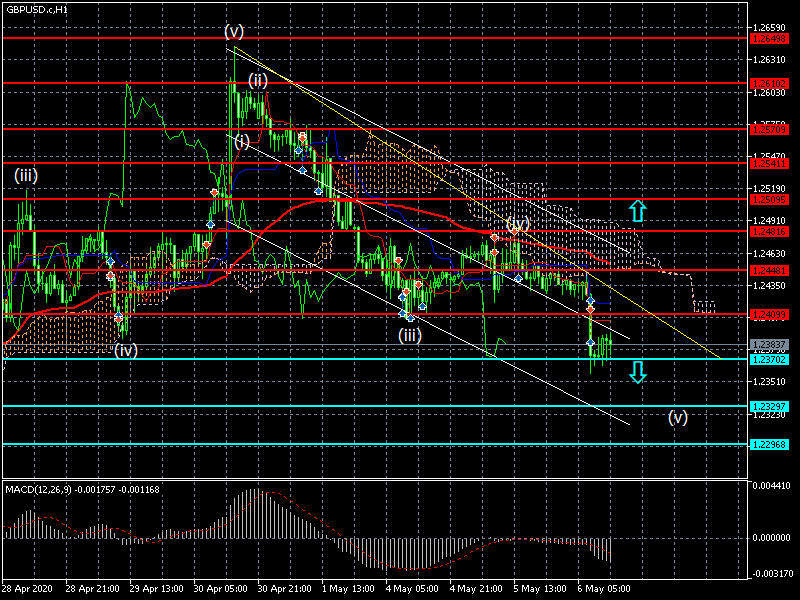The width and height of the screenshot is (800, 600).
Task: Select the 1.25709 red price level tag
Action: [769, 130]
